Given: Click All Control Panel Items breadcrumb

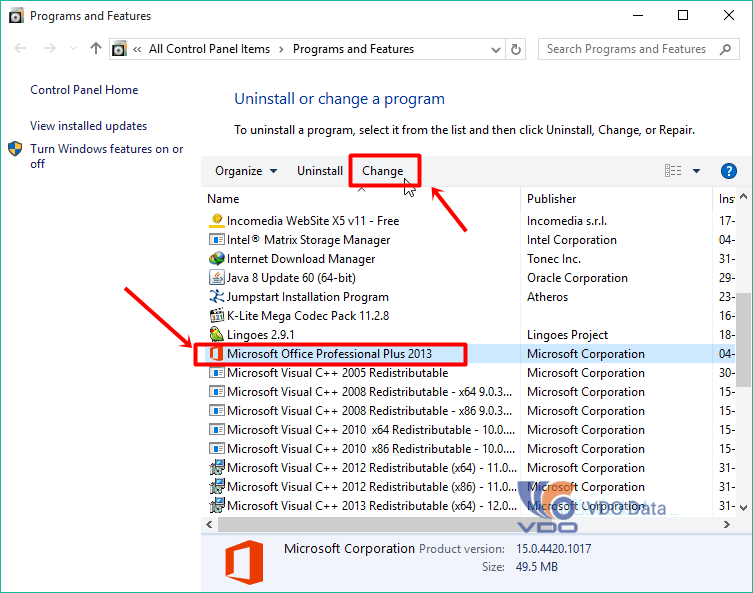Looking at the screenshot, I should (209, 49).
